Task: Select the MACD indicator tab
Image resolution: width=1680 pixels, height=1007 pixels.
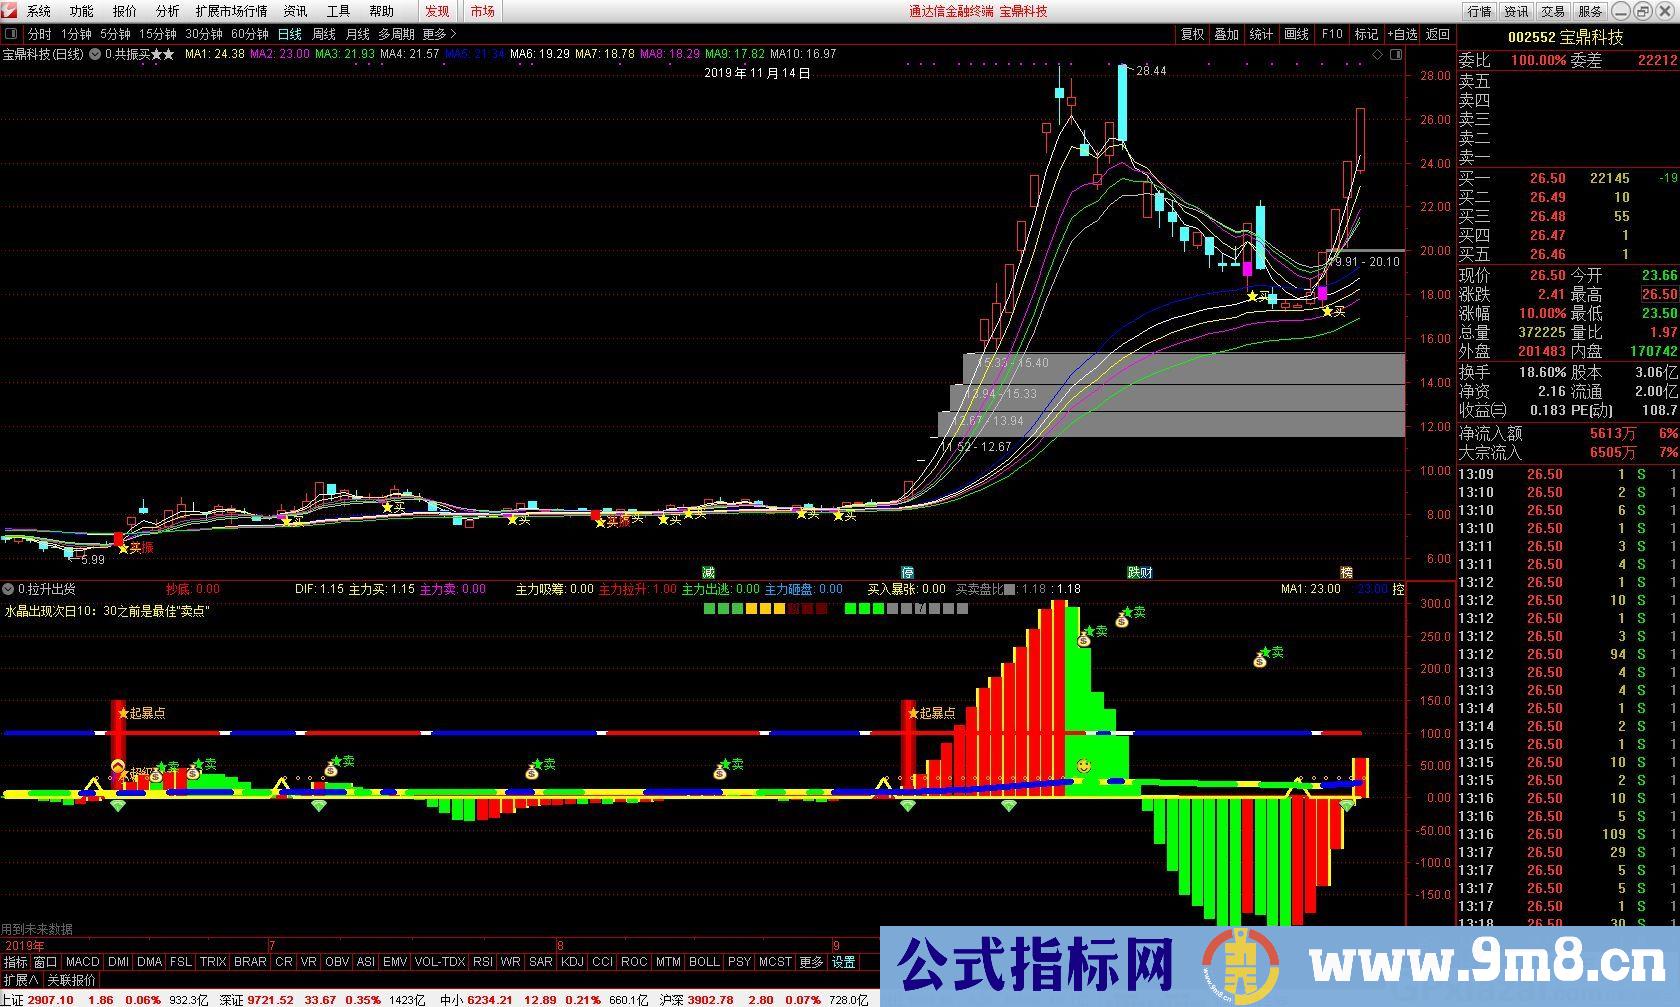Action: point(83,962)
